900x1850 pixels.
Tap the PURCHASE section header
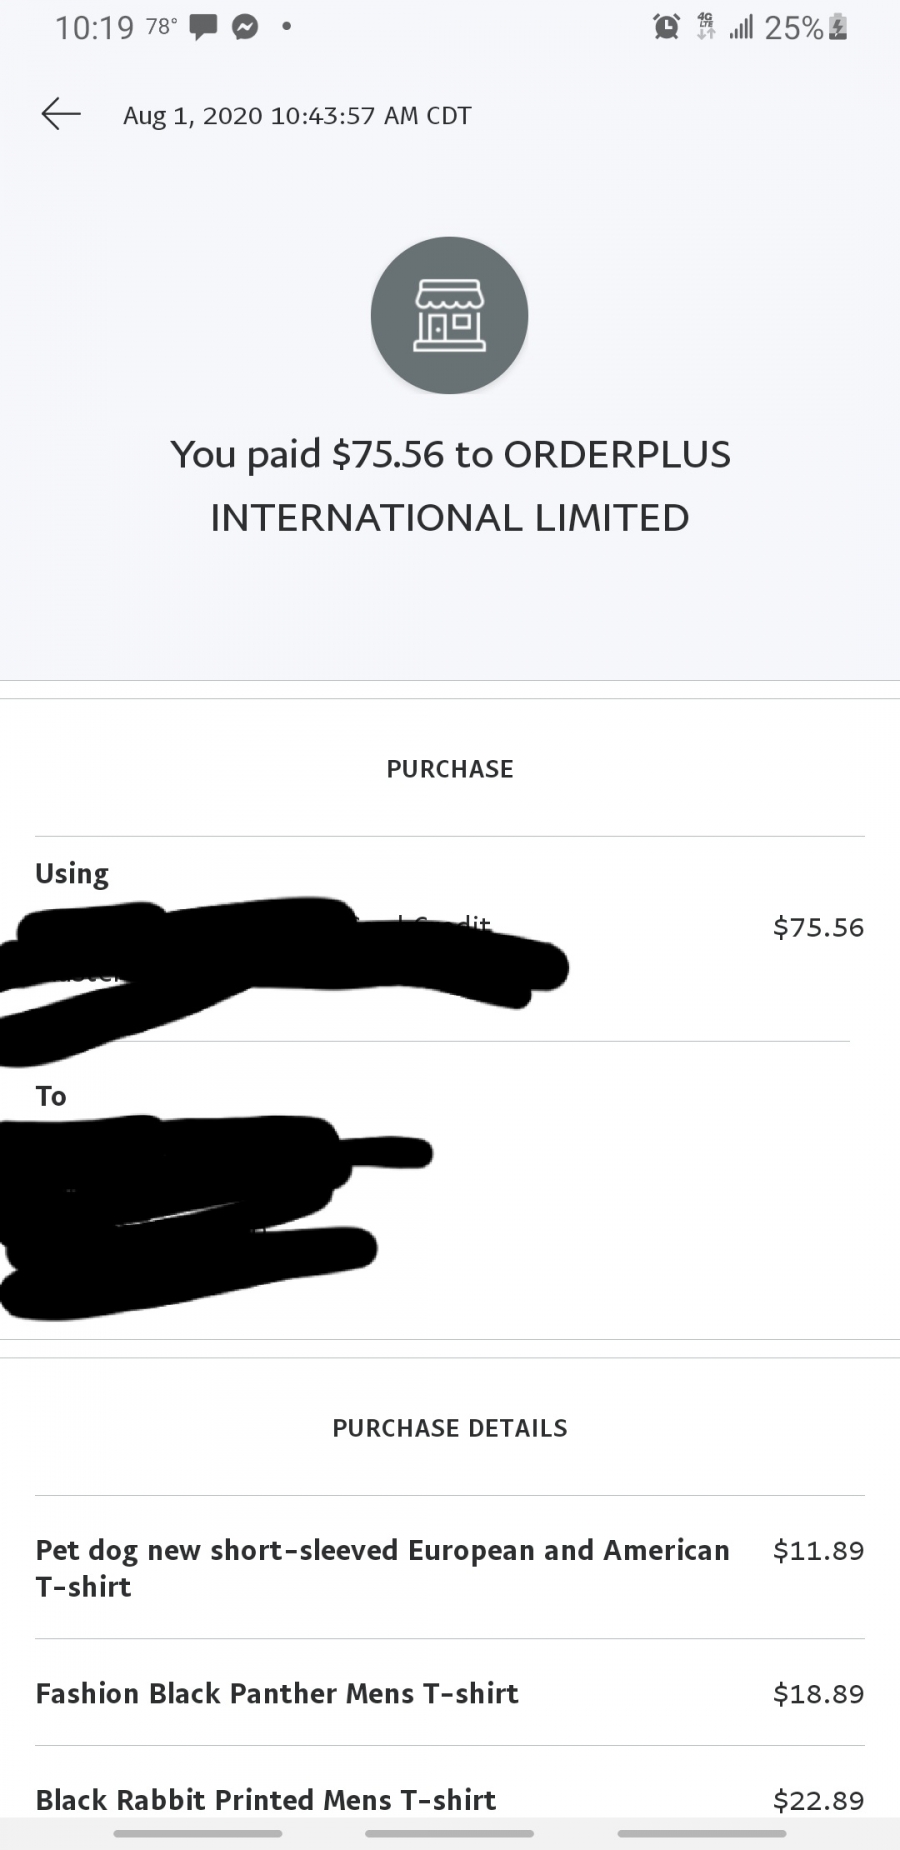click(450, 769)
